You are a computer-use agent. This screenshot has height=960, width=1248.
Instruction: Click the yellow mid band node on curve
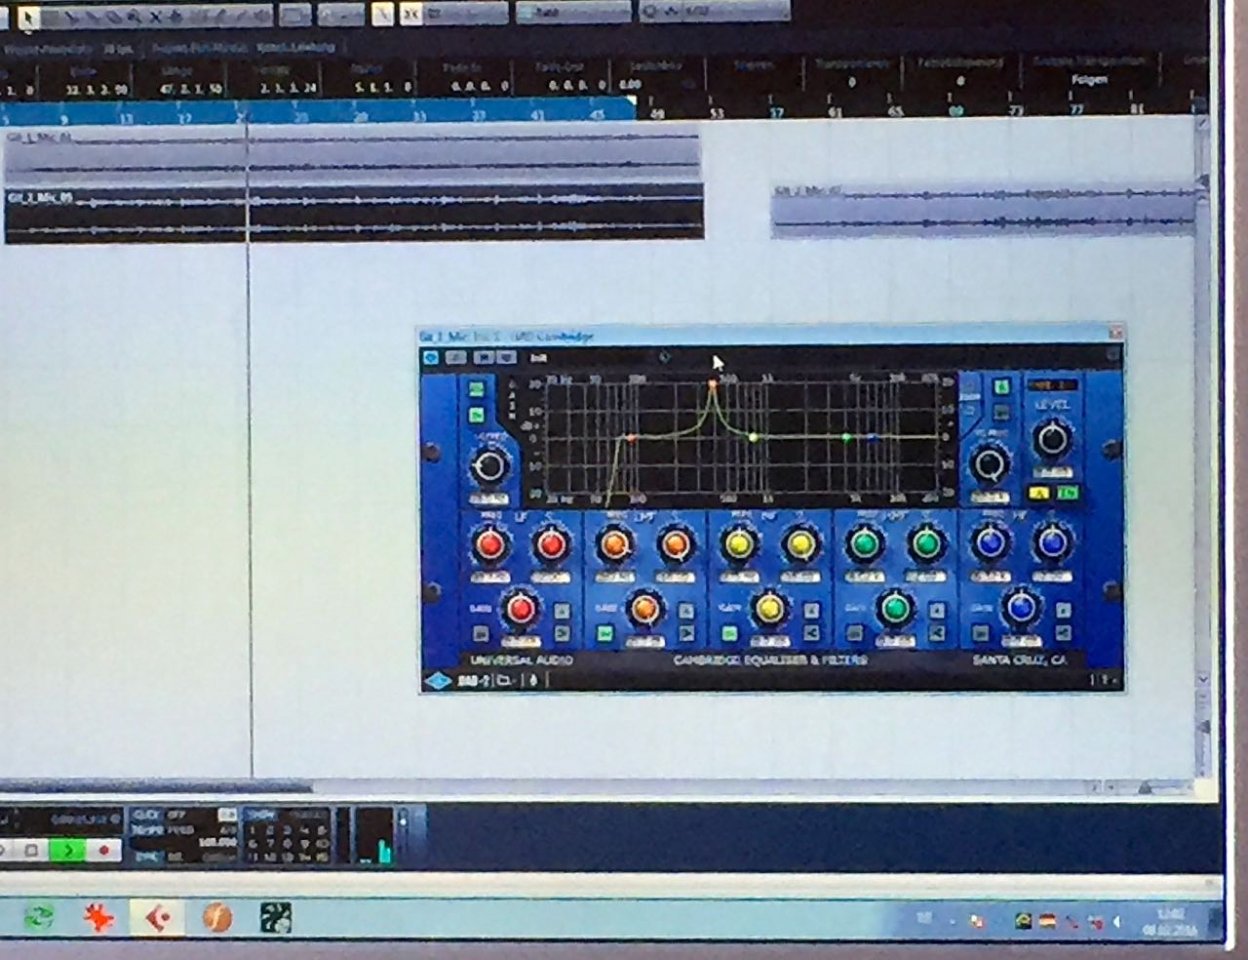pyautogui.click(x=753, y=437)
